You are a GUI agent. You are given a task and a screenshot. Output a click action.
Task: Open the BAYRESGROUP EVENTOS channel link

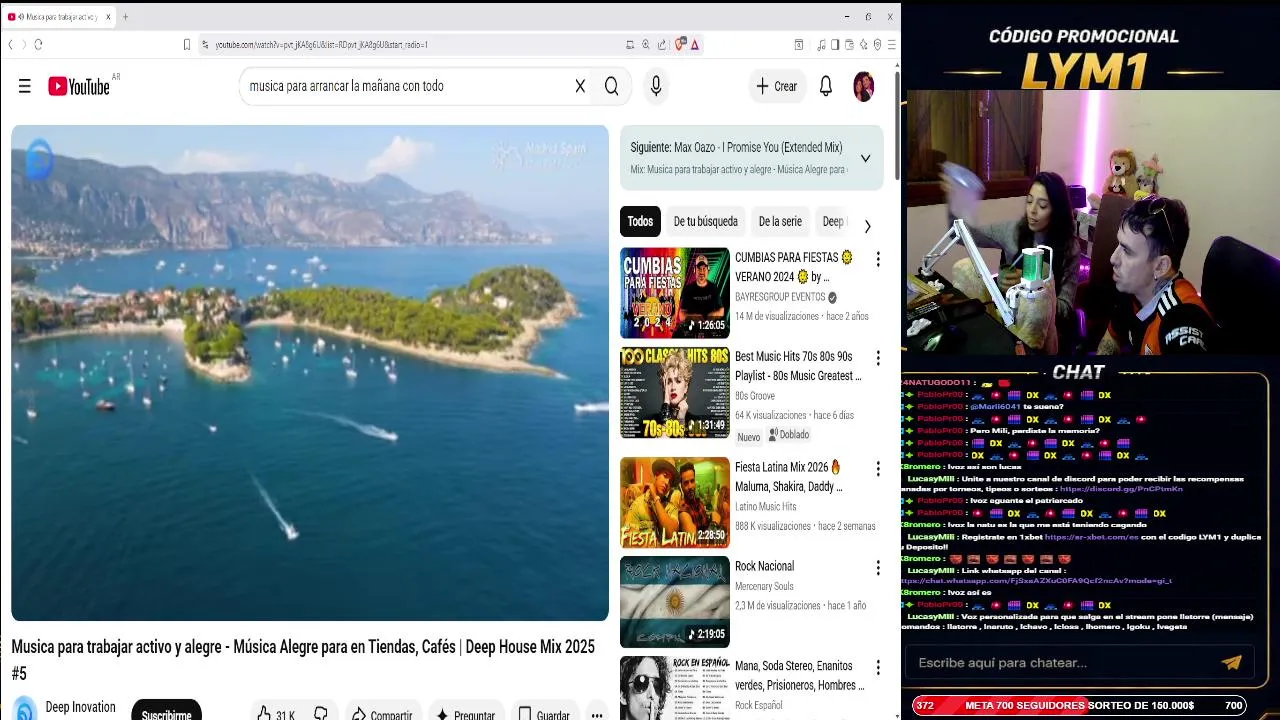(x=780, y=297)
